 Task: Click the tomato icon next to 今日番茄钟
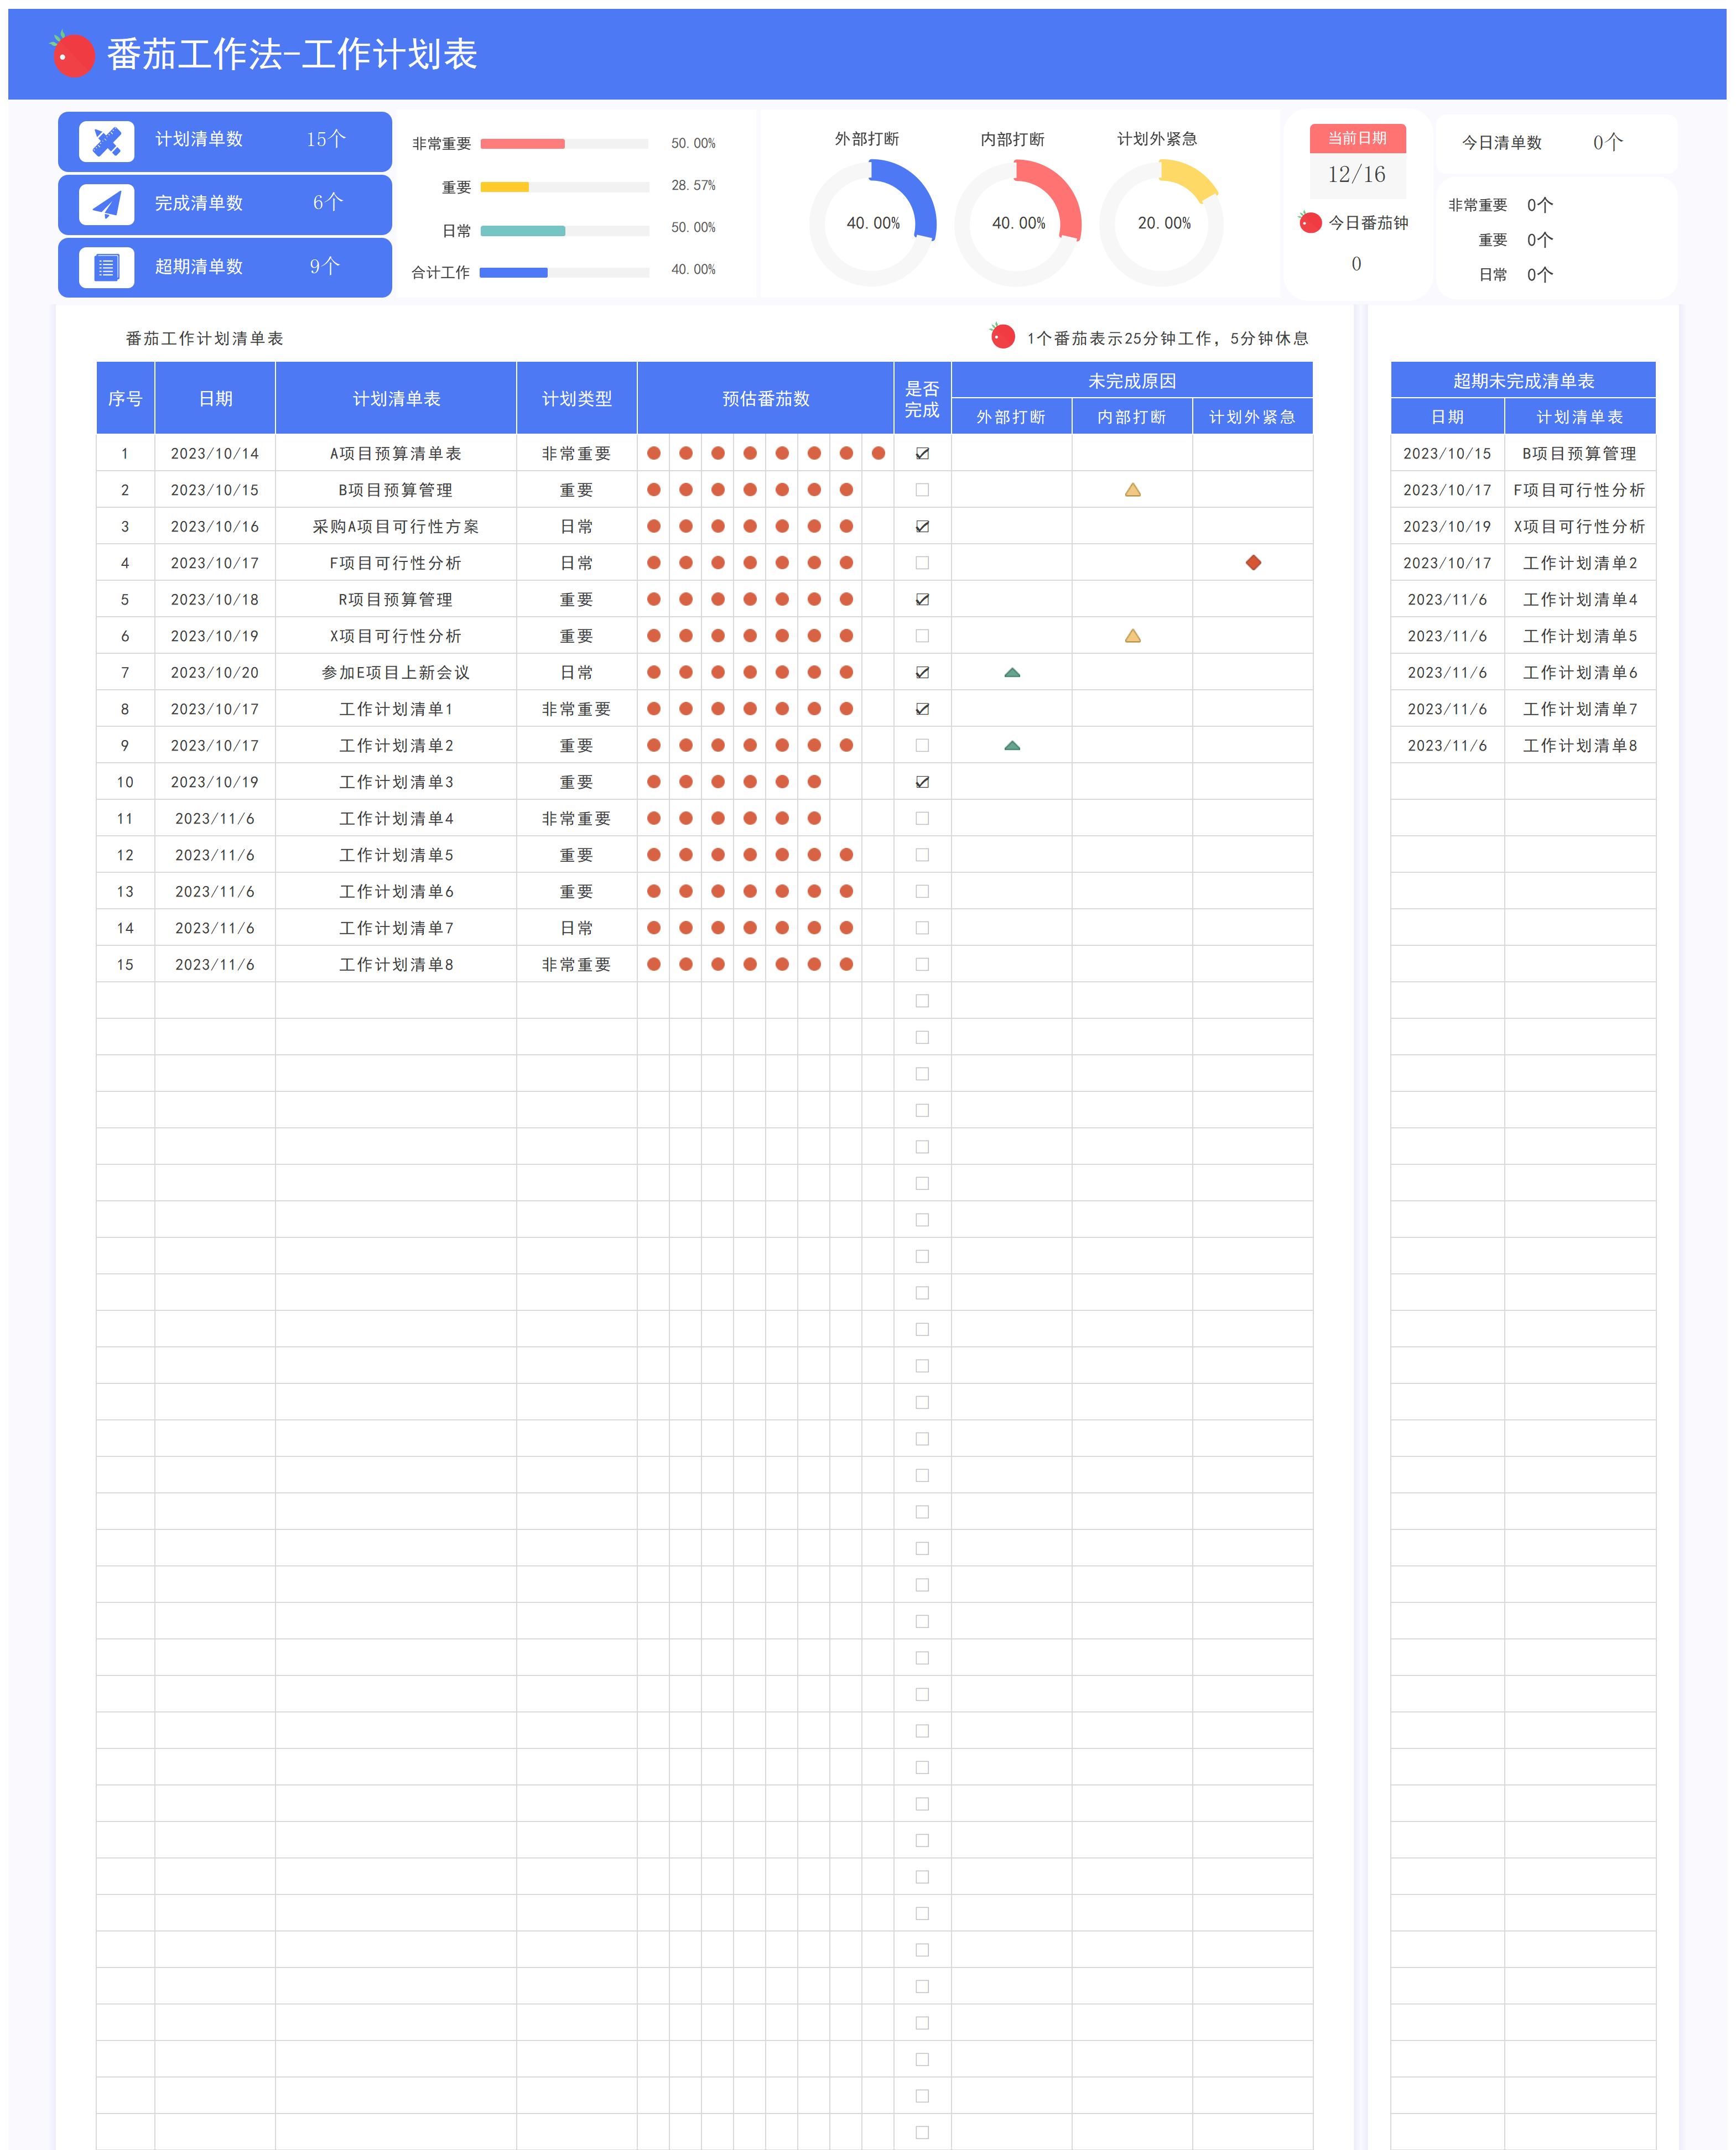[1310, 222]
